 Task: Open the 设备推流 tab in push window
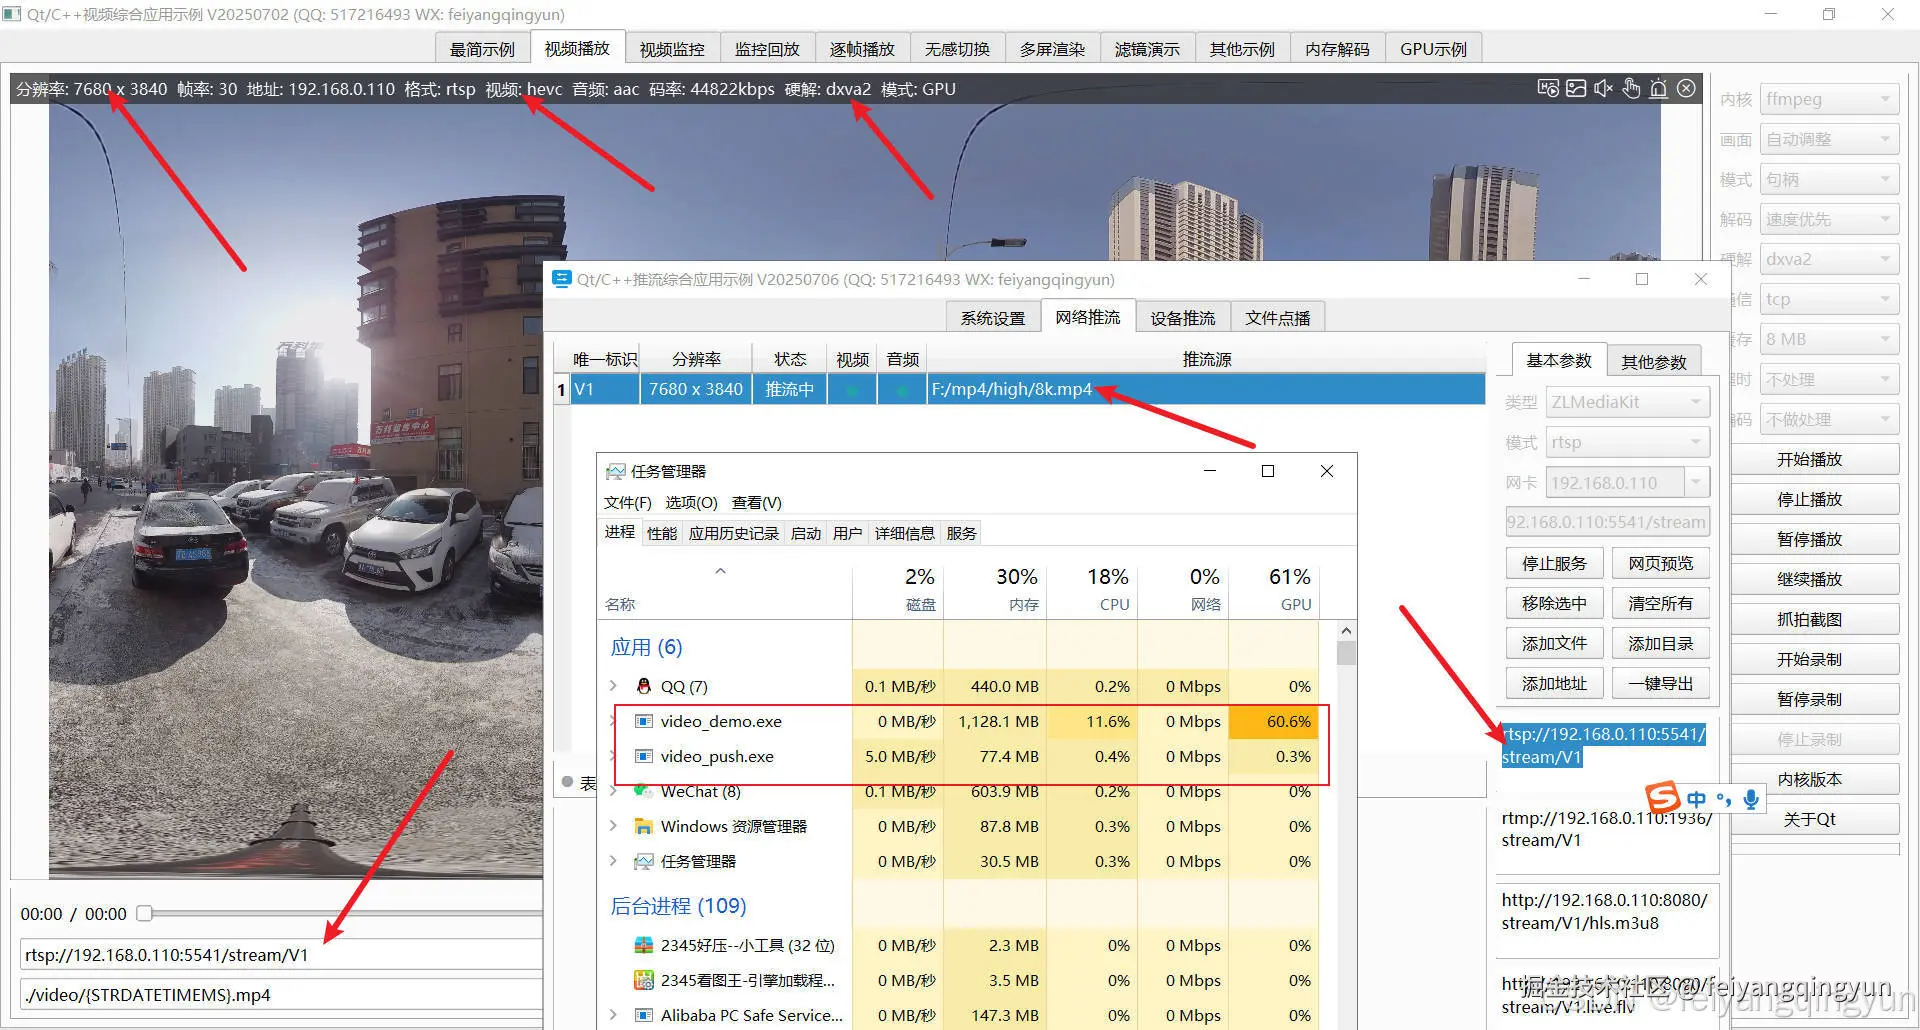coord(1182,318)
